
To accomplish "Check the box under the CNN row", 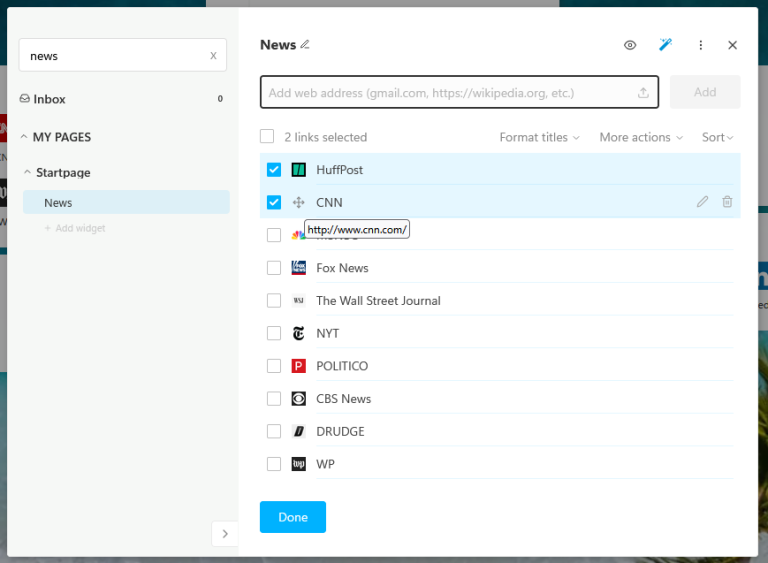I will point(274,235).
